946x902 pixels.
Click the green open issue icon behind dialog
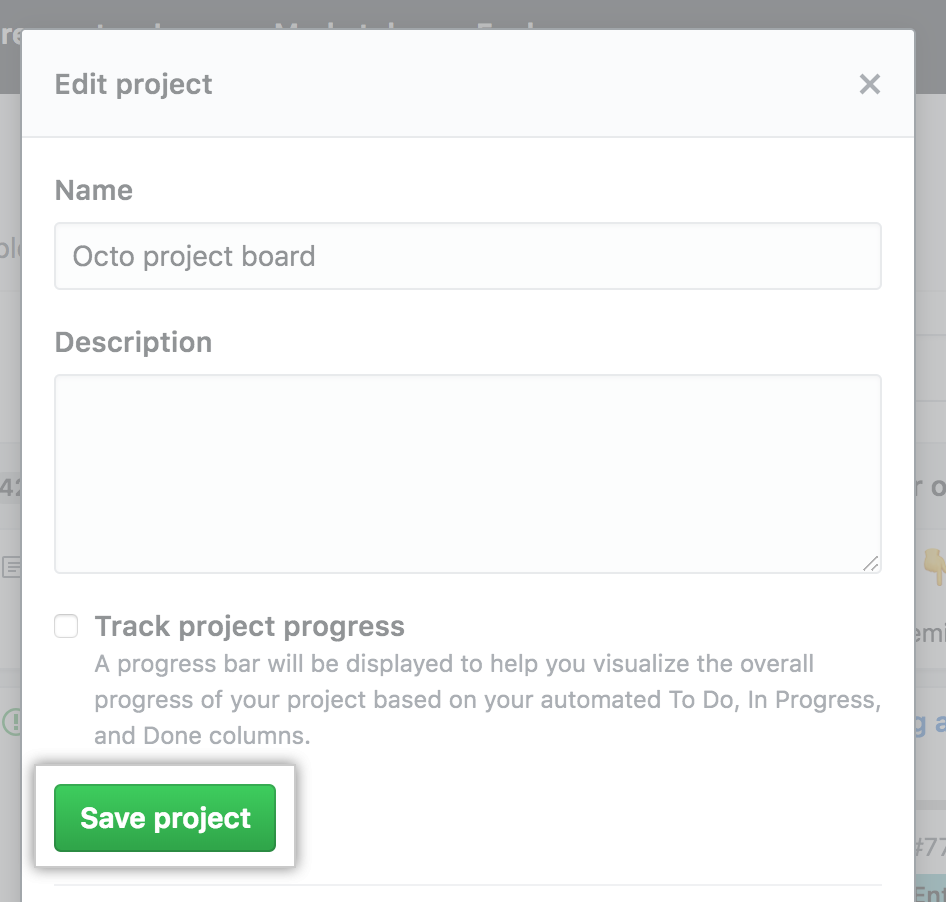point(11,722)
